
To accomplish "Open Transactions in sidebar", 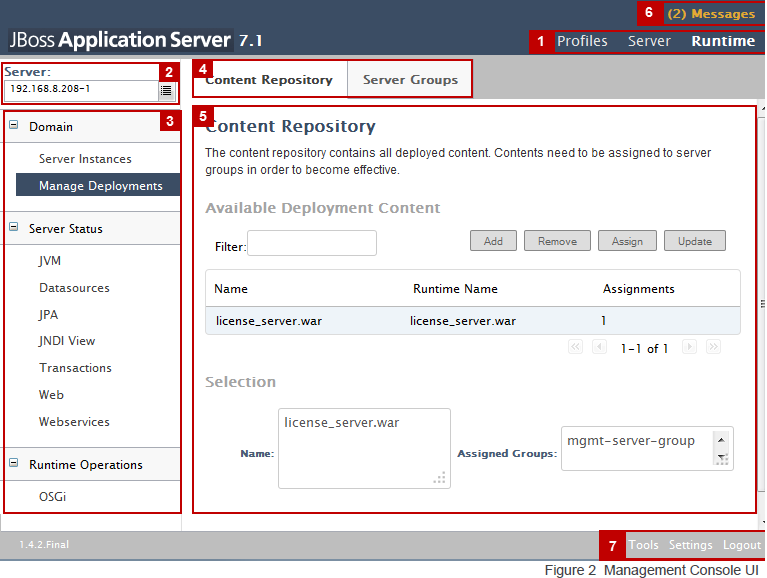I will click(75, 368).
